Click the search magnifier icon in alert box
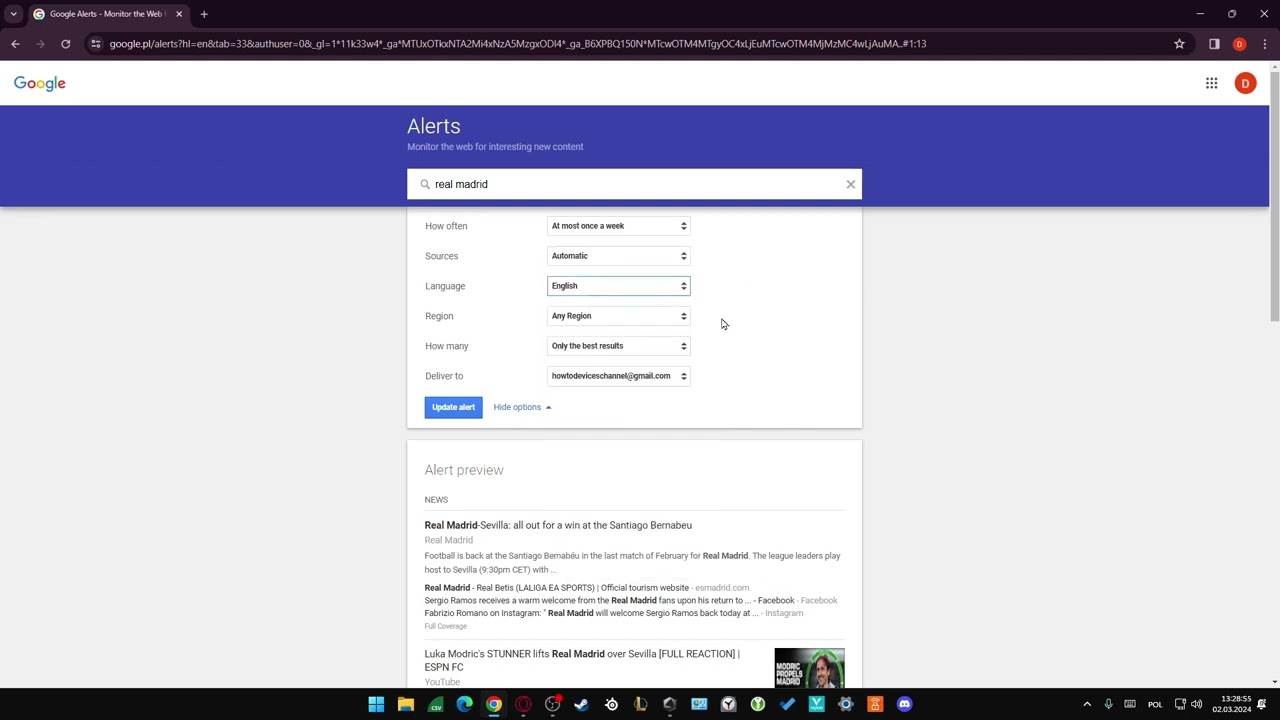Screen dimensions: 1280x720 click(x=425, y=184)
